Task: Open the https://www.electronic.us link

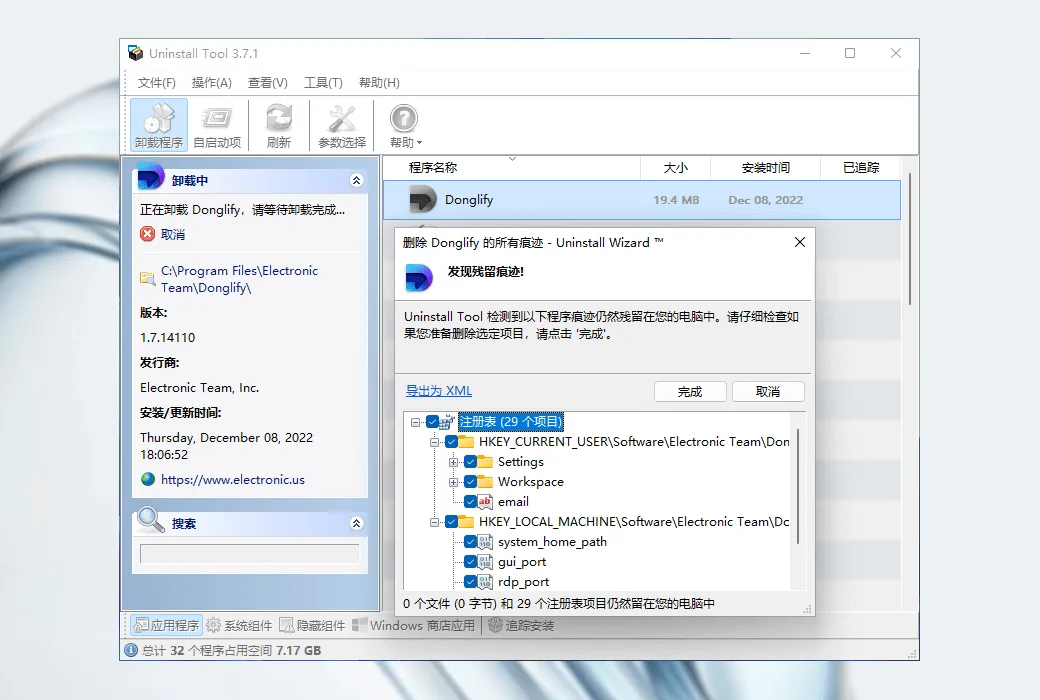Action: tap(233, 479)
